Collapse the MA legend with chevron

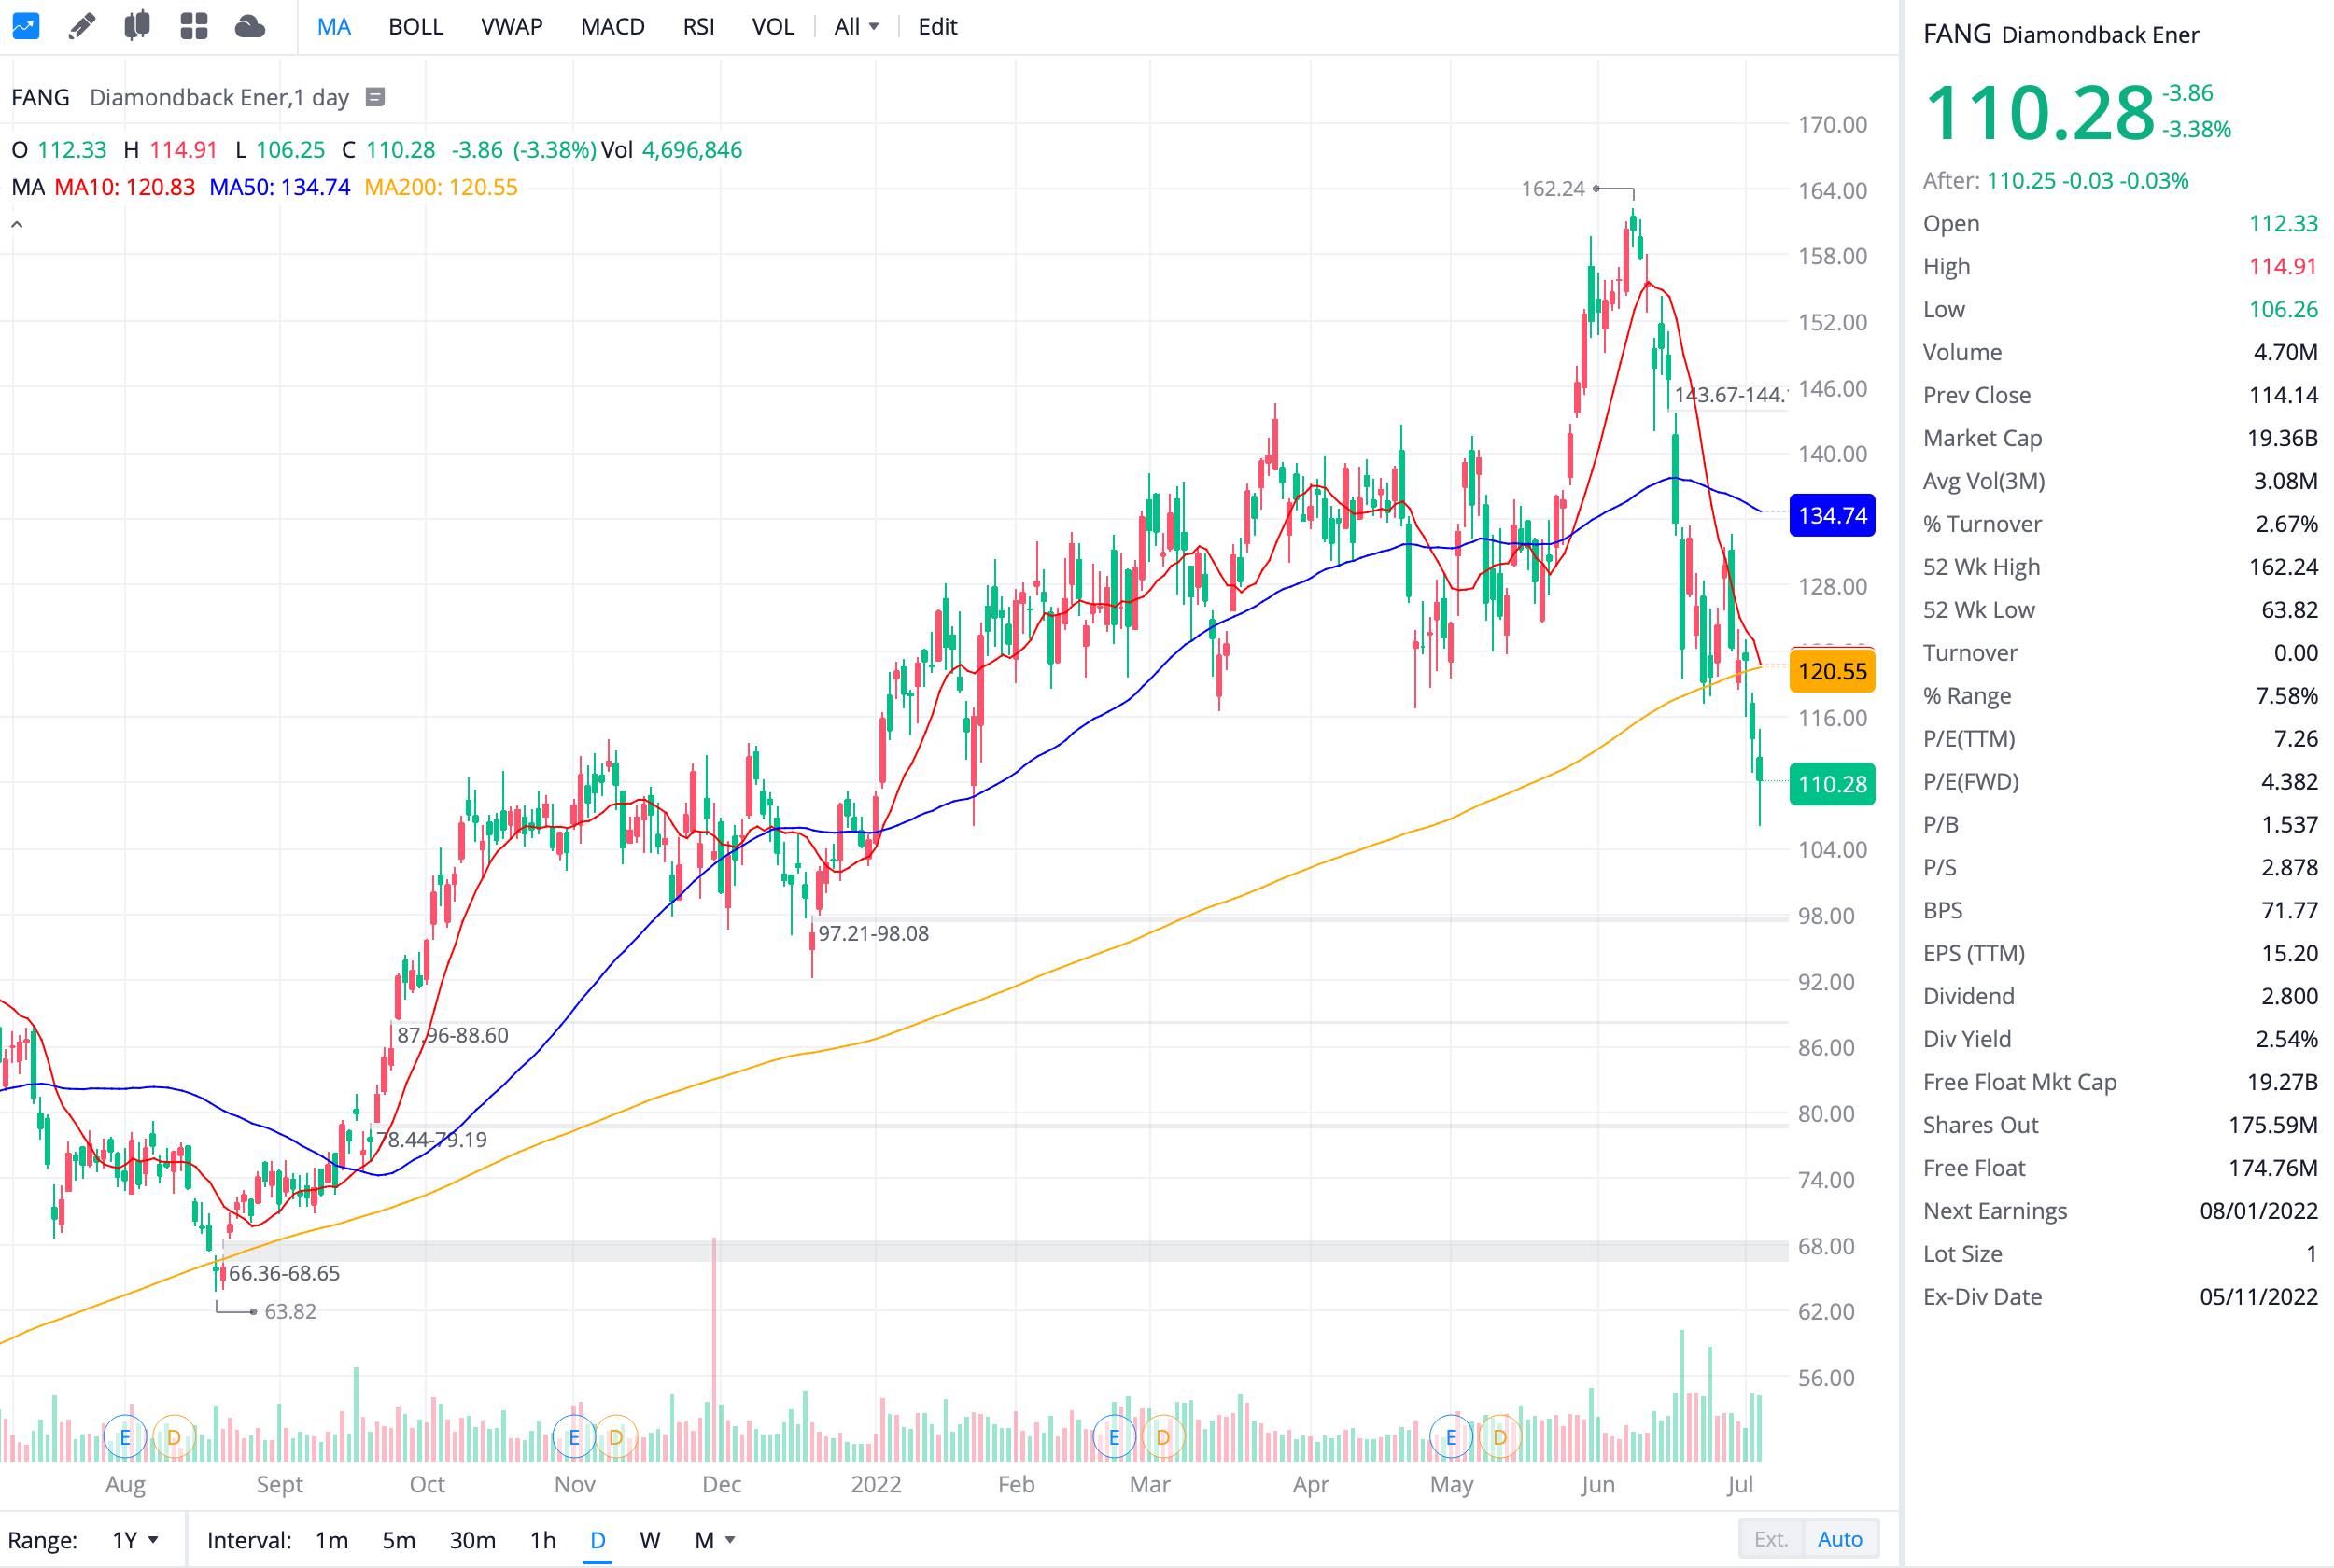17,224
